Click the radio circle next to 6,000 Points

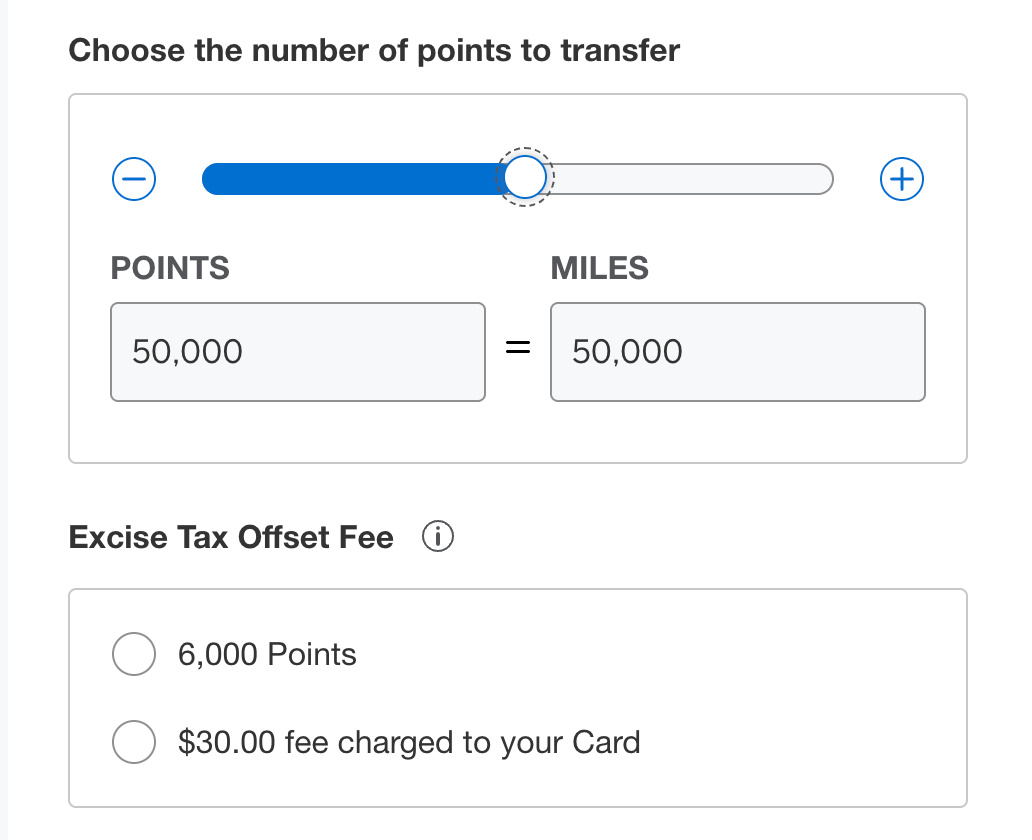tap(134, 654)
